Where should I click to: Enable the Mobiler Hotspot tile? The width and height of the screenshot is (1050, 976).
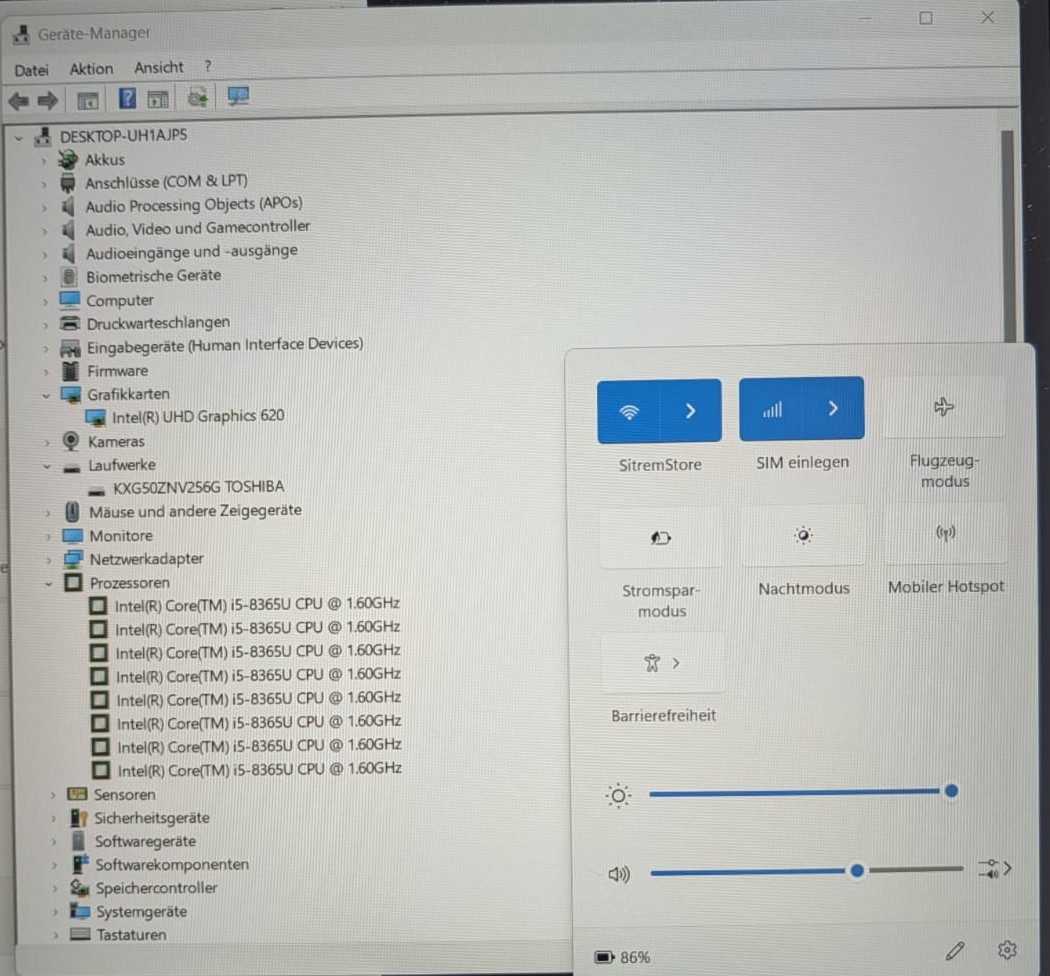tap(945, 533)
